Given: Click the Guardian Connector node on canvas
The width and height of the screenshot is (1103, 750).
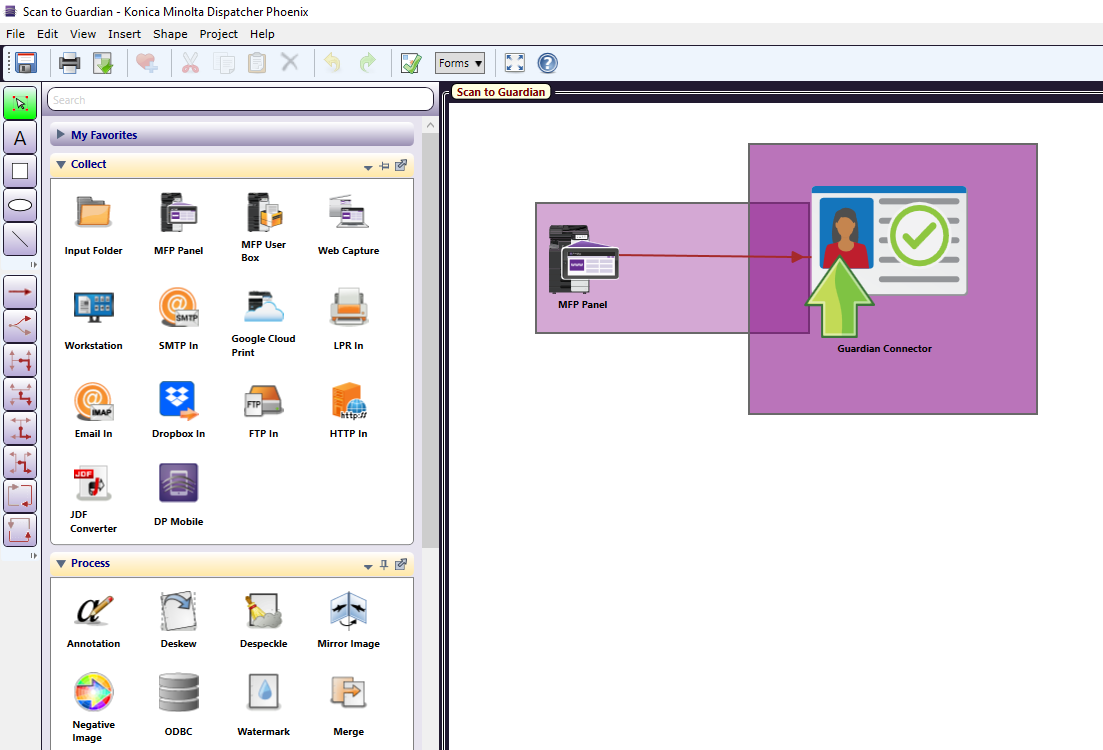Looking at the screenshot, I should pos(885,270).
